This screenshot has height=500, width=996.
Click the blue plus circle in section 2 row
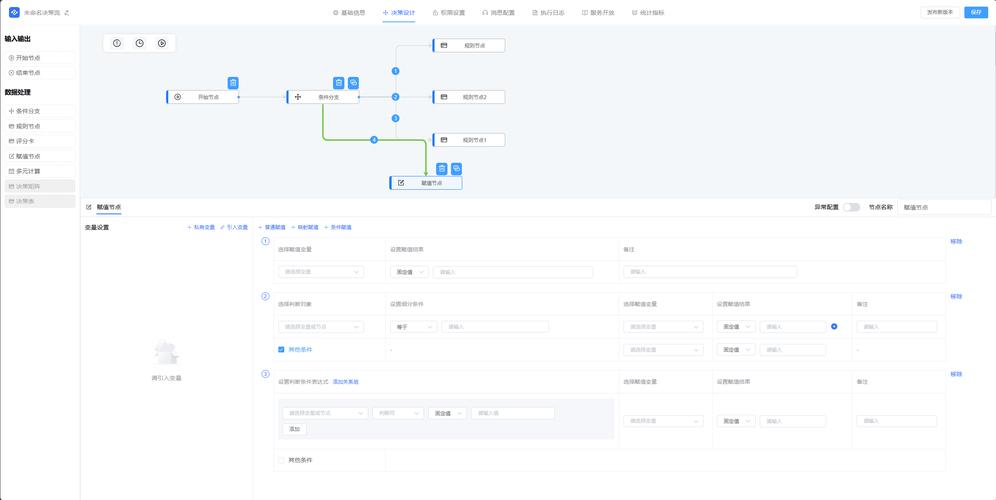coord(834,327)
